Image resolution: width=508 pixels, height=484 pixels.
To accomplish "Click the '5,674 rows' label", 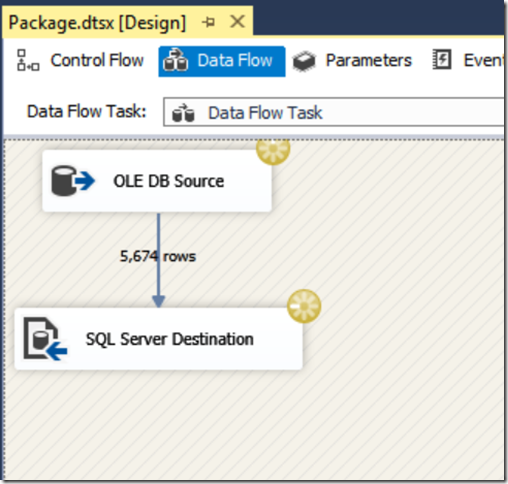I will point(158,257).
